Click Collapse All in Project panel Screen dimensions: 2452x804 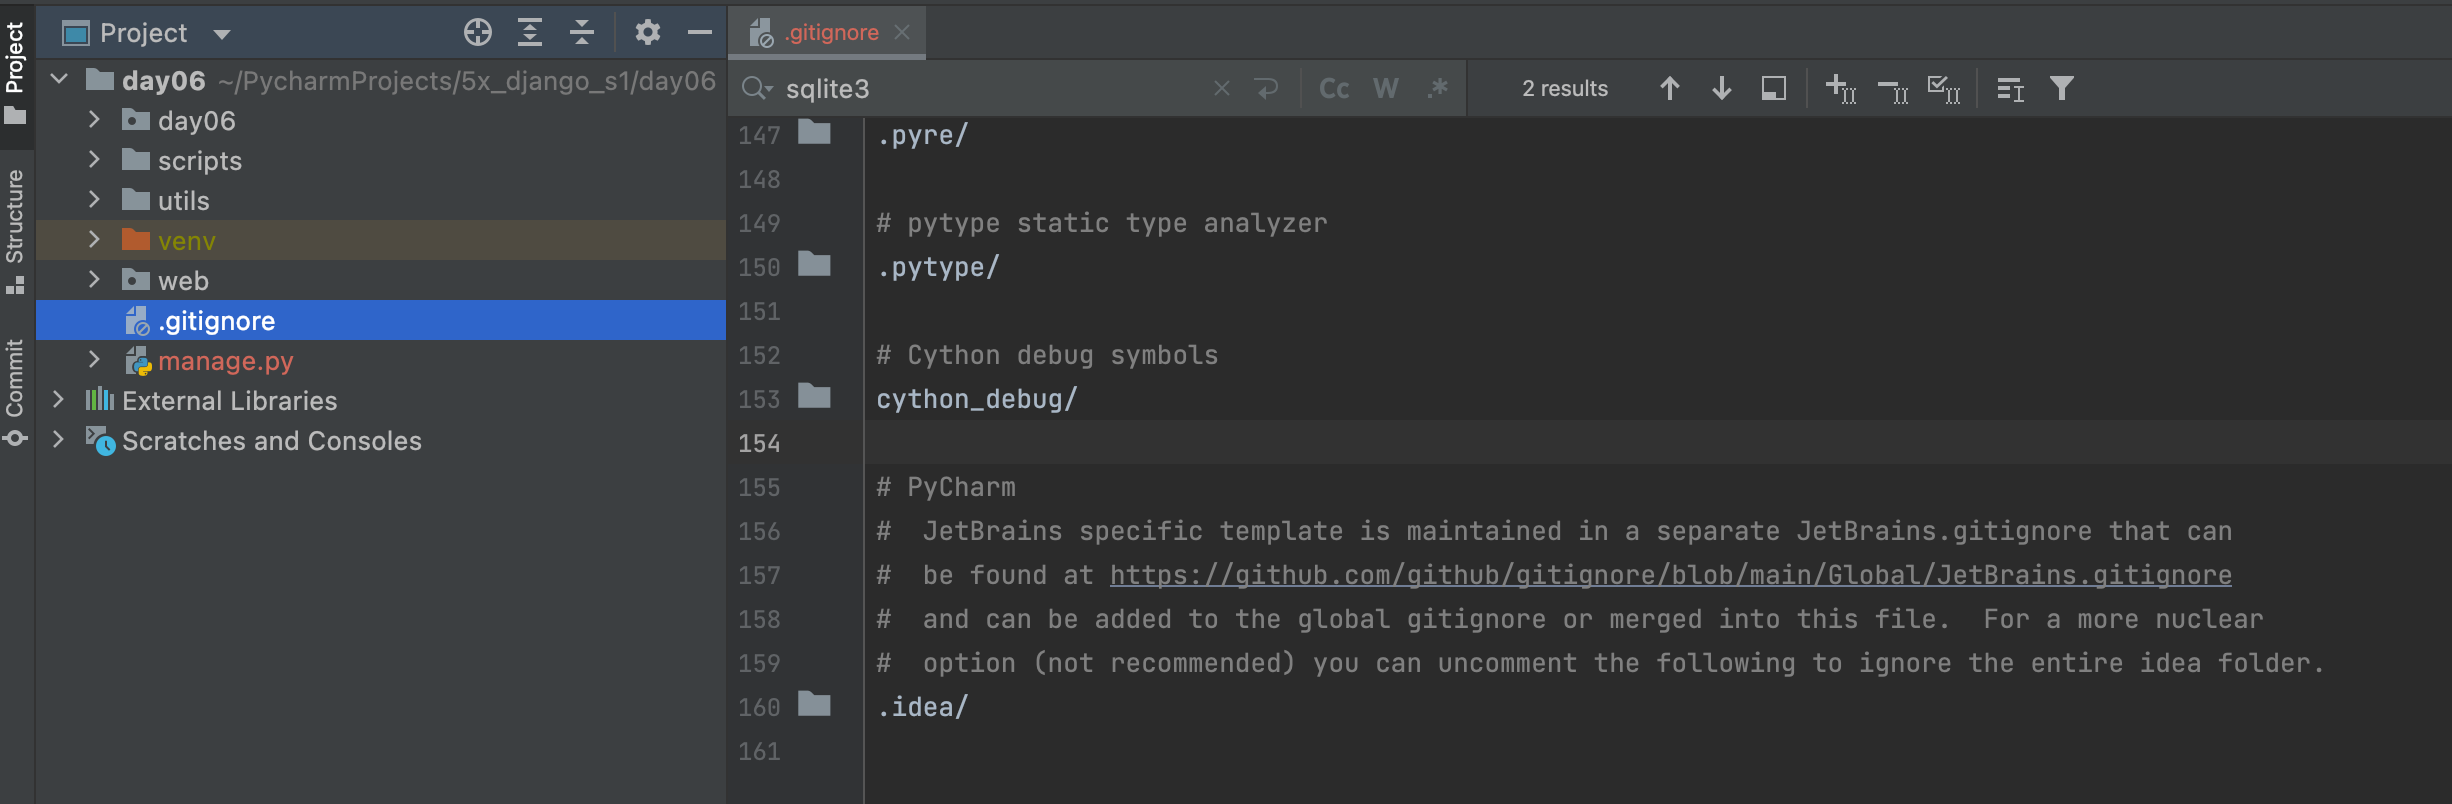(582, 33)
